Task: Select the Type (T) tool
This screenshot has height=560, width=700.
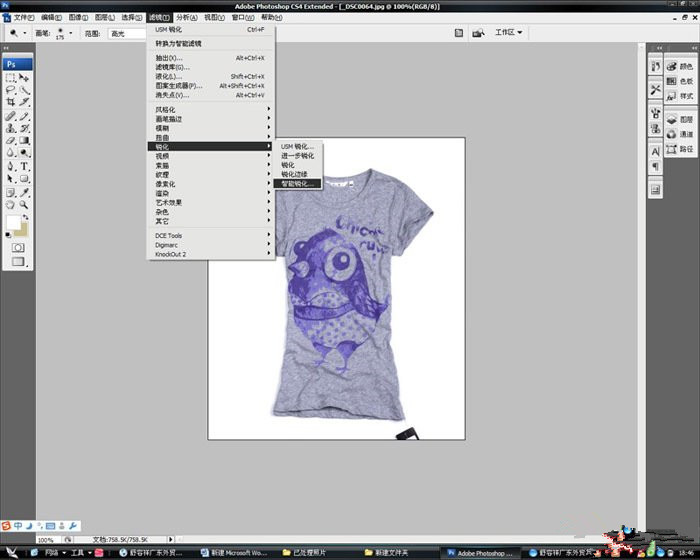Action: coord(24,166)
